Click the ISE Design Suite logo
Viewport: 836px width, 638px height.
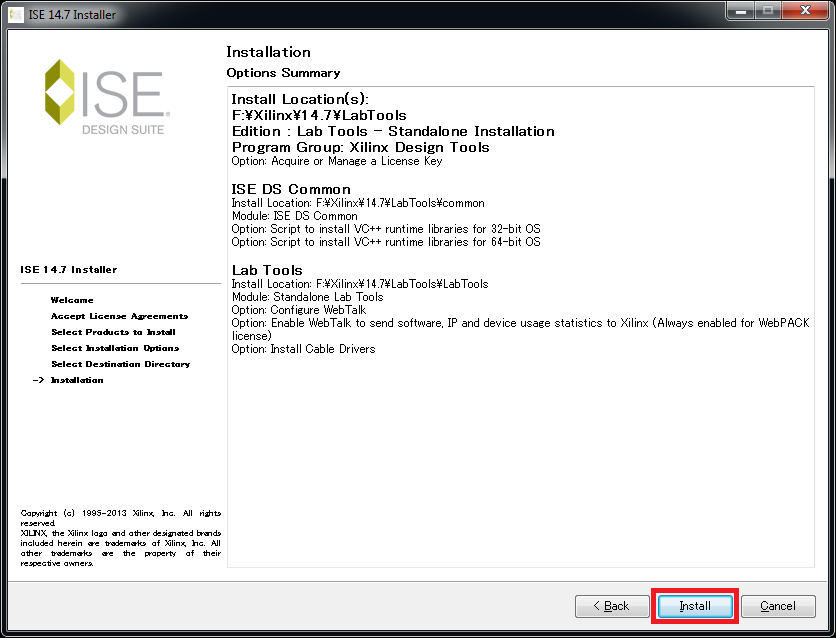pos(107,96)
